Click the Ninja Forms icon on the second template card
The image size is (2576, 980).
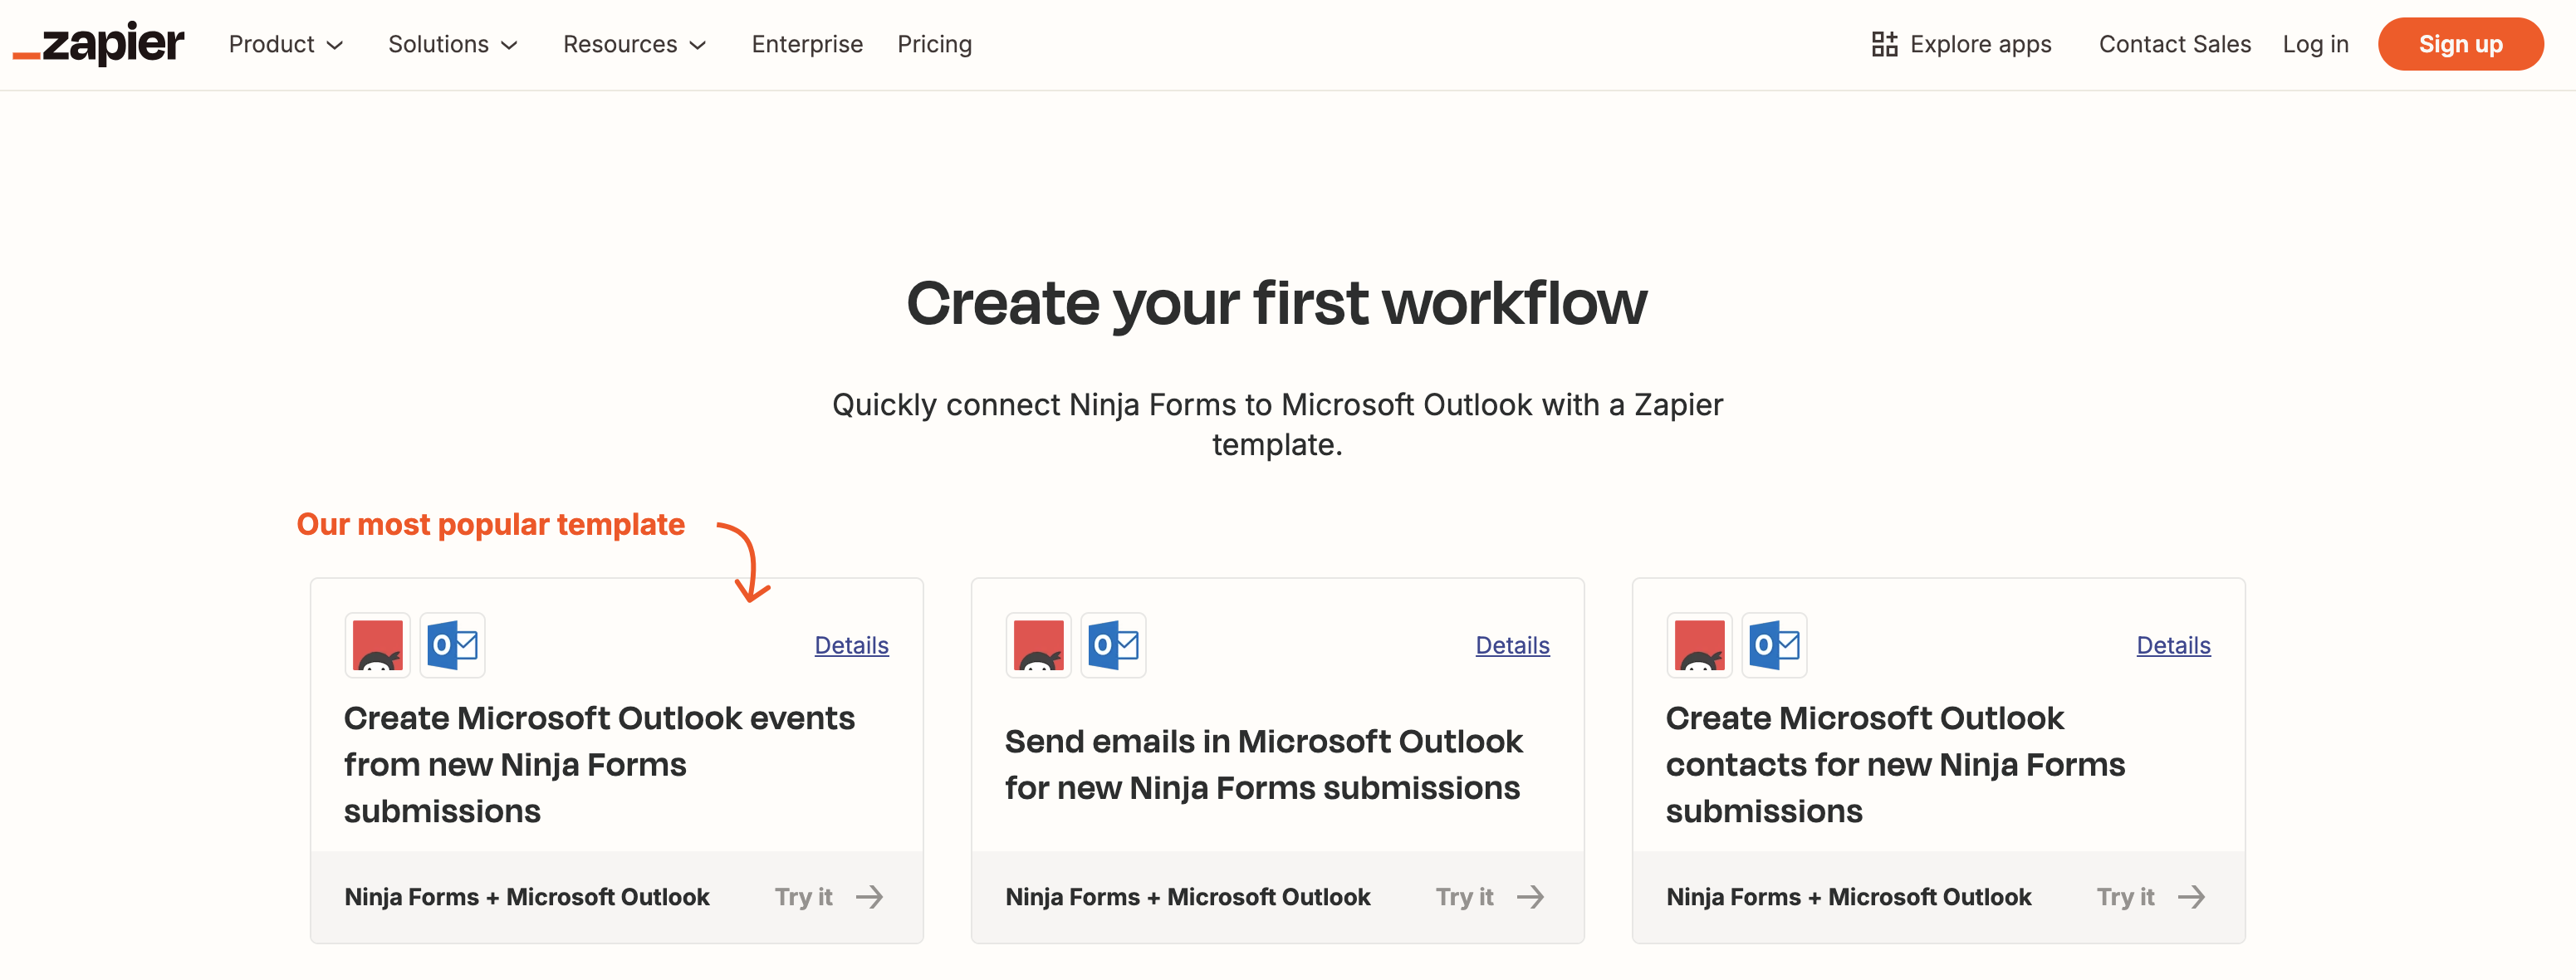tap(1037, 645)
